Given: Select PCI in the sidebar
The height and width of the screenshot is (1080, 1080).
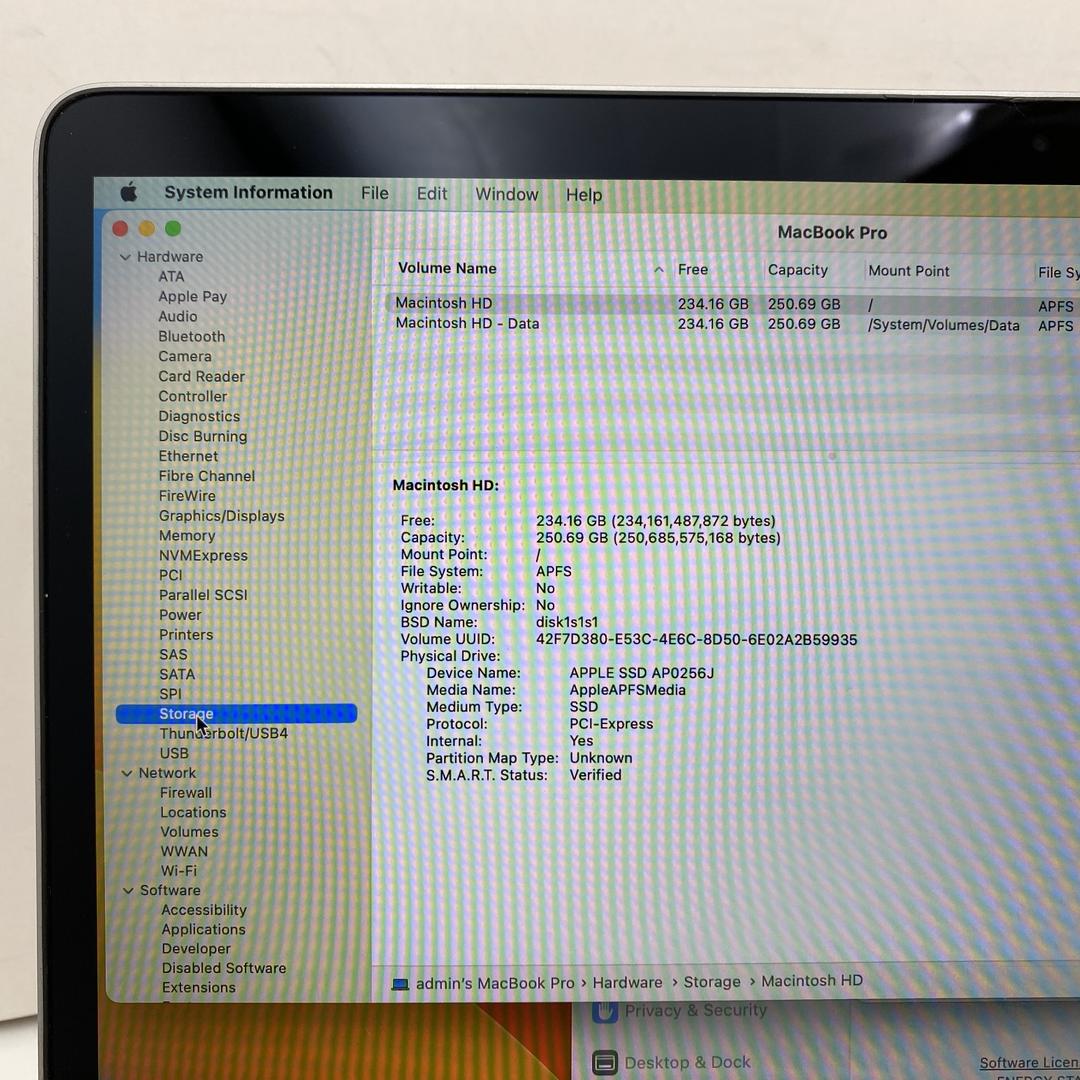Looking at the screenshot, I should (171, 576).
